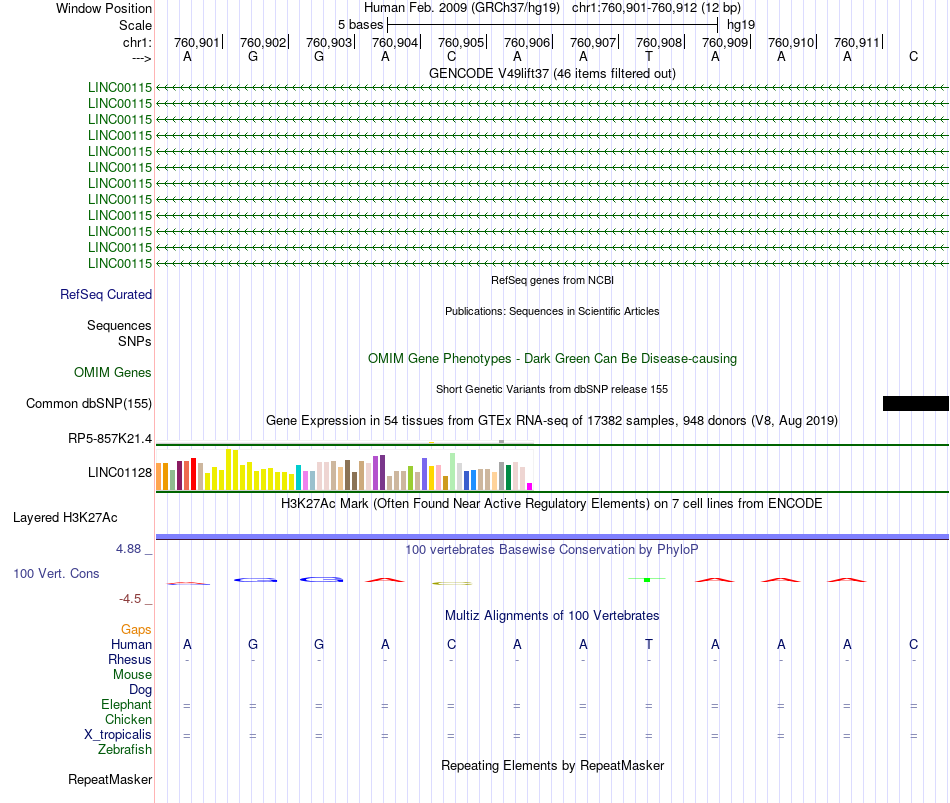Screen dimensions: 950x803
Task: Click the 760,906 position label
Action: 526,42
